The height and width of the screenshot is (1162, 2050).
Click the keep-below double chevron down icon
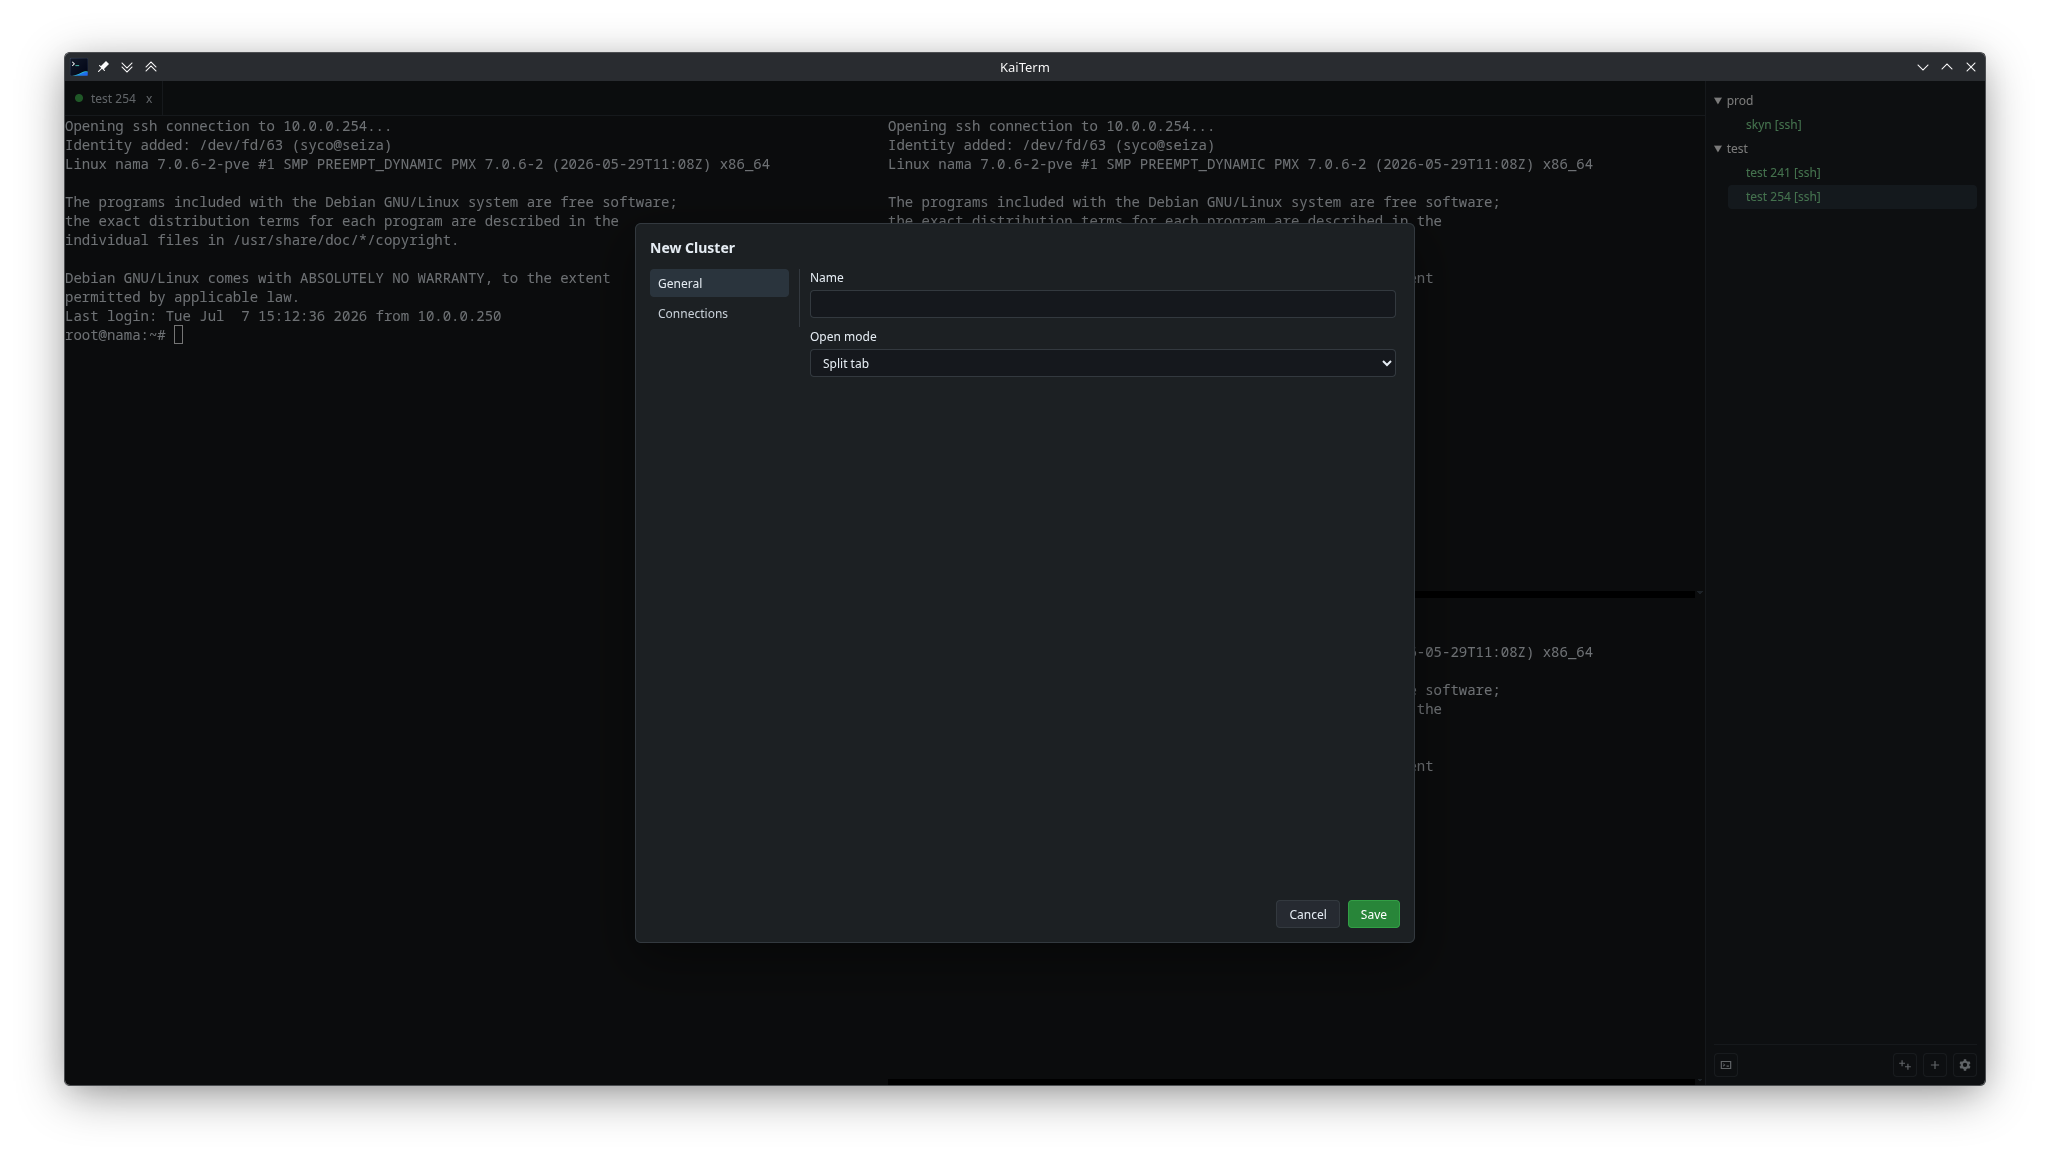[127, 67]
